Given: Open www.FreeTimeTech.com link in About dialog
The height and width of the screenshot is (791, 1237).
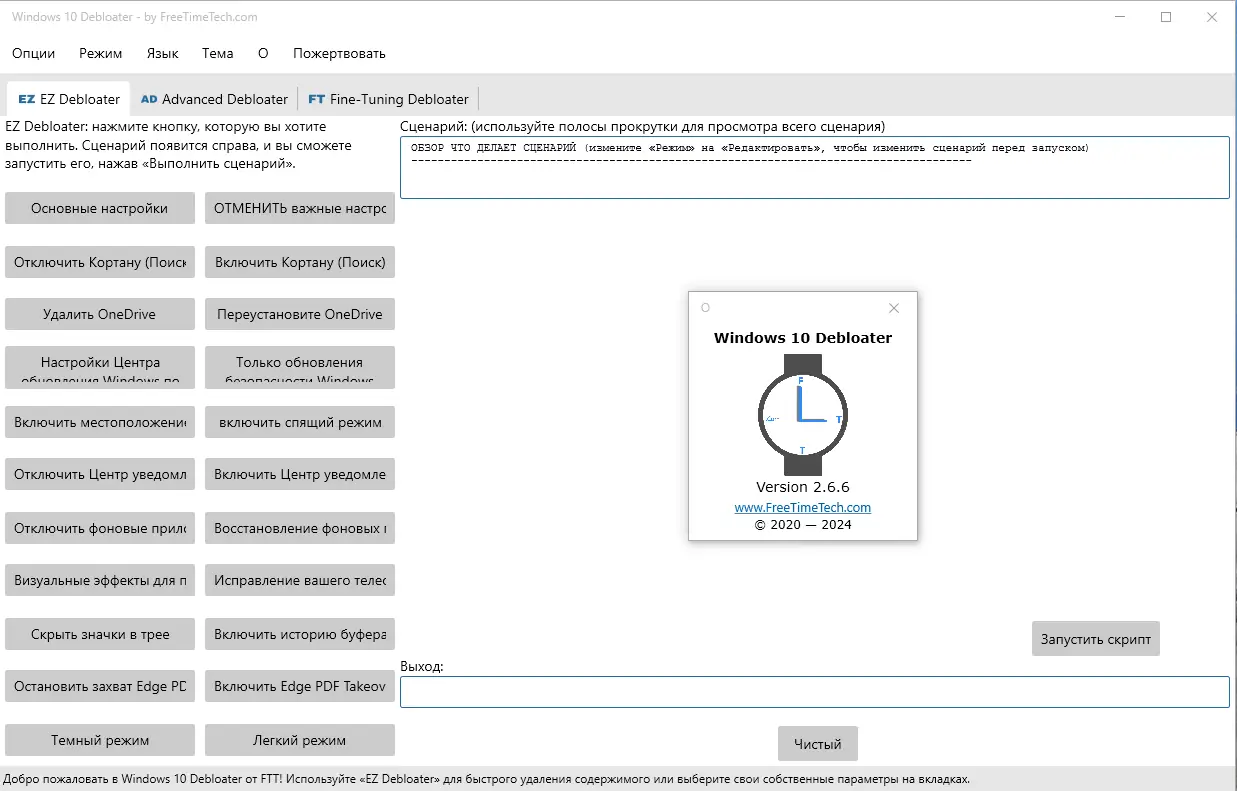Looking at the screenshot, I should tap(803, 507).
